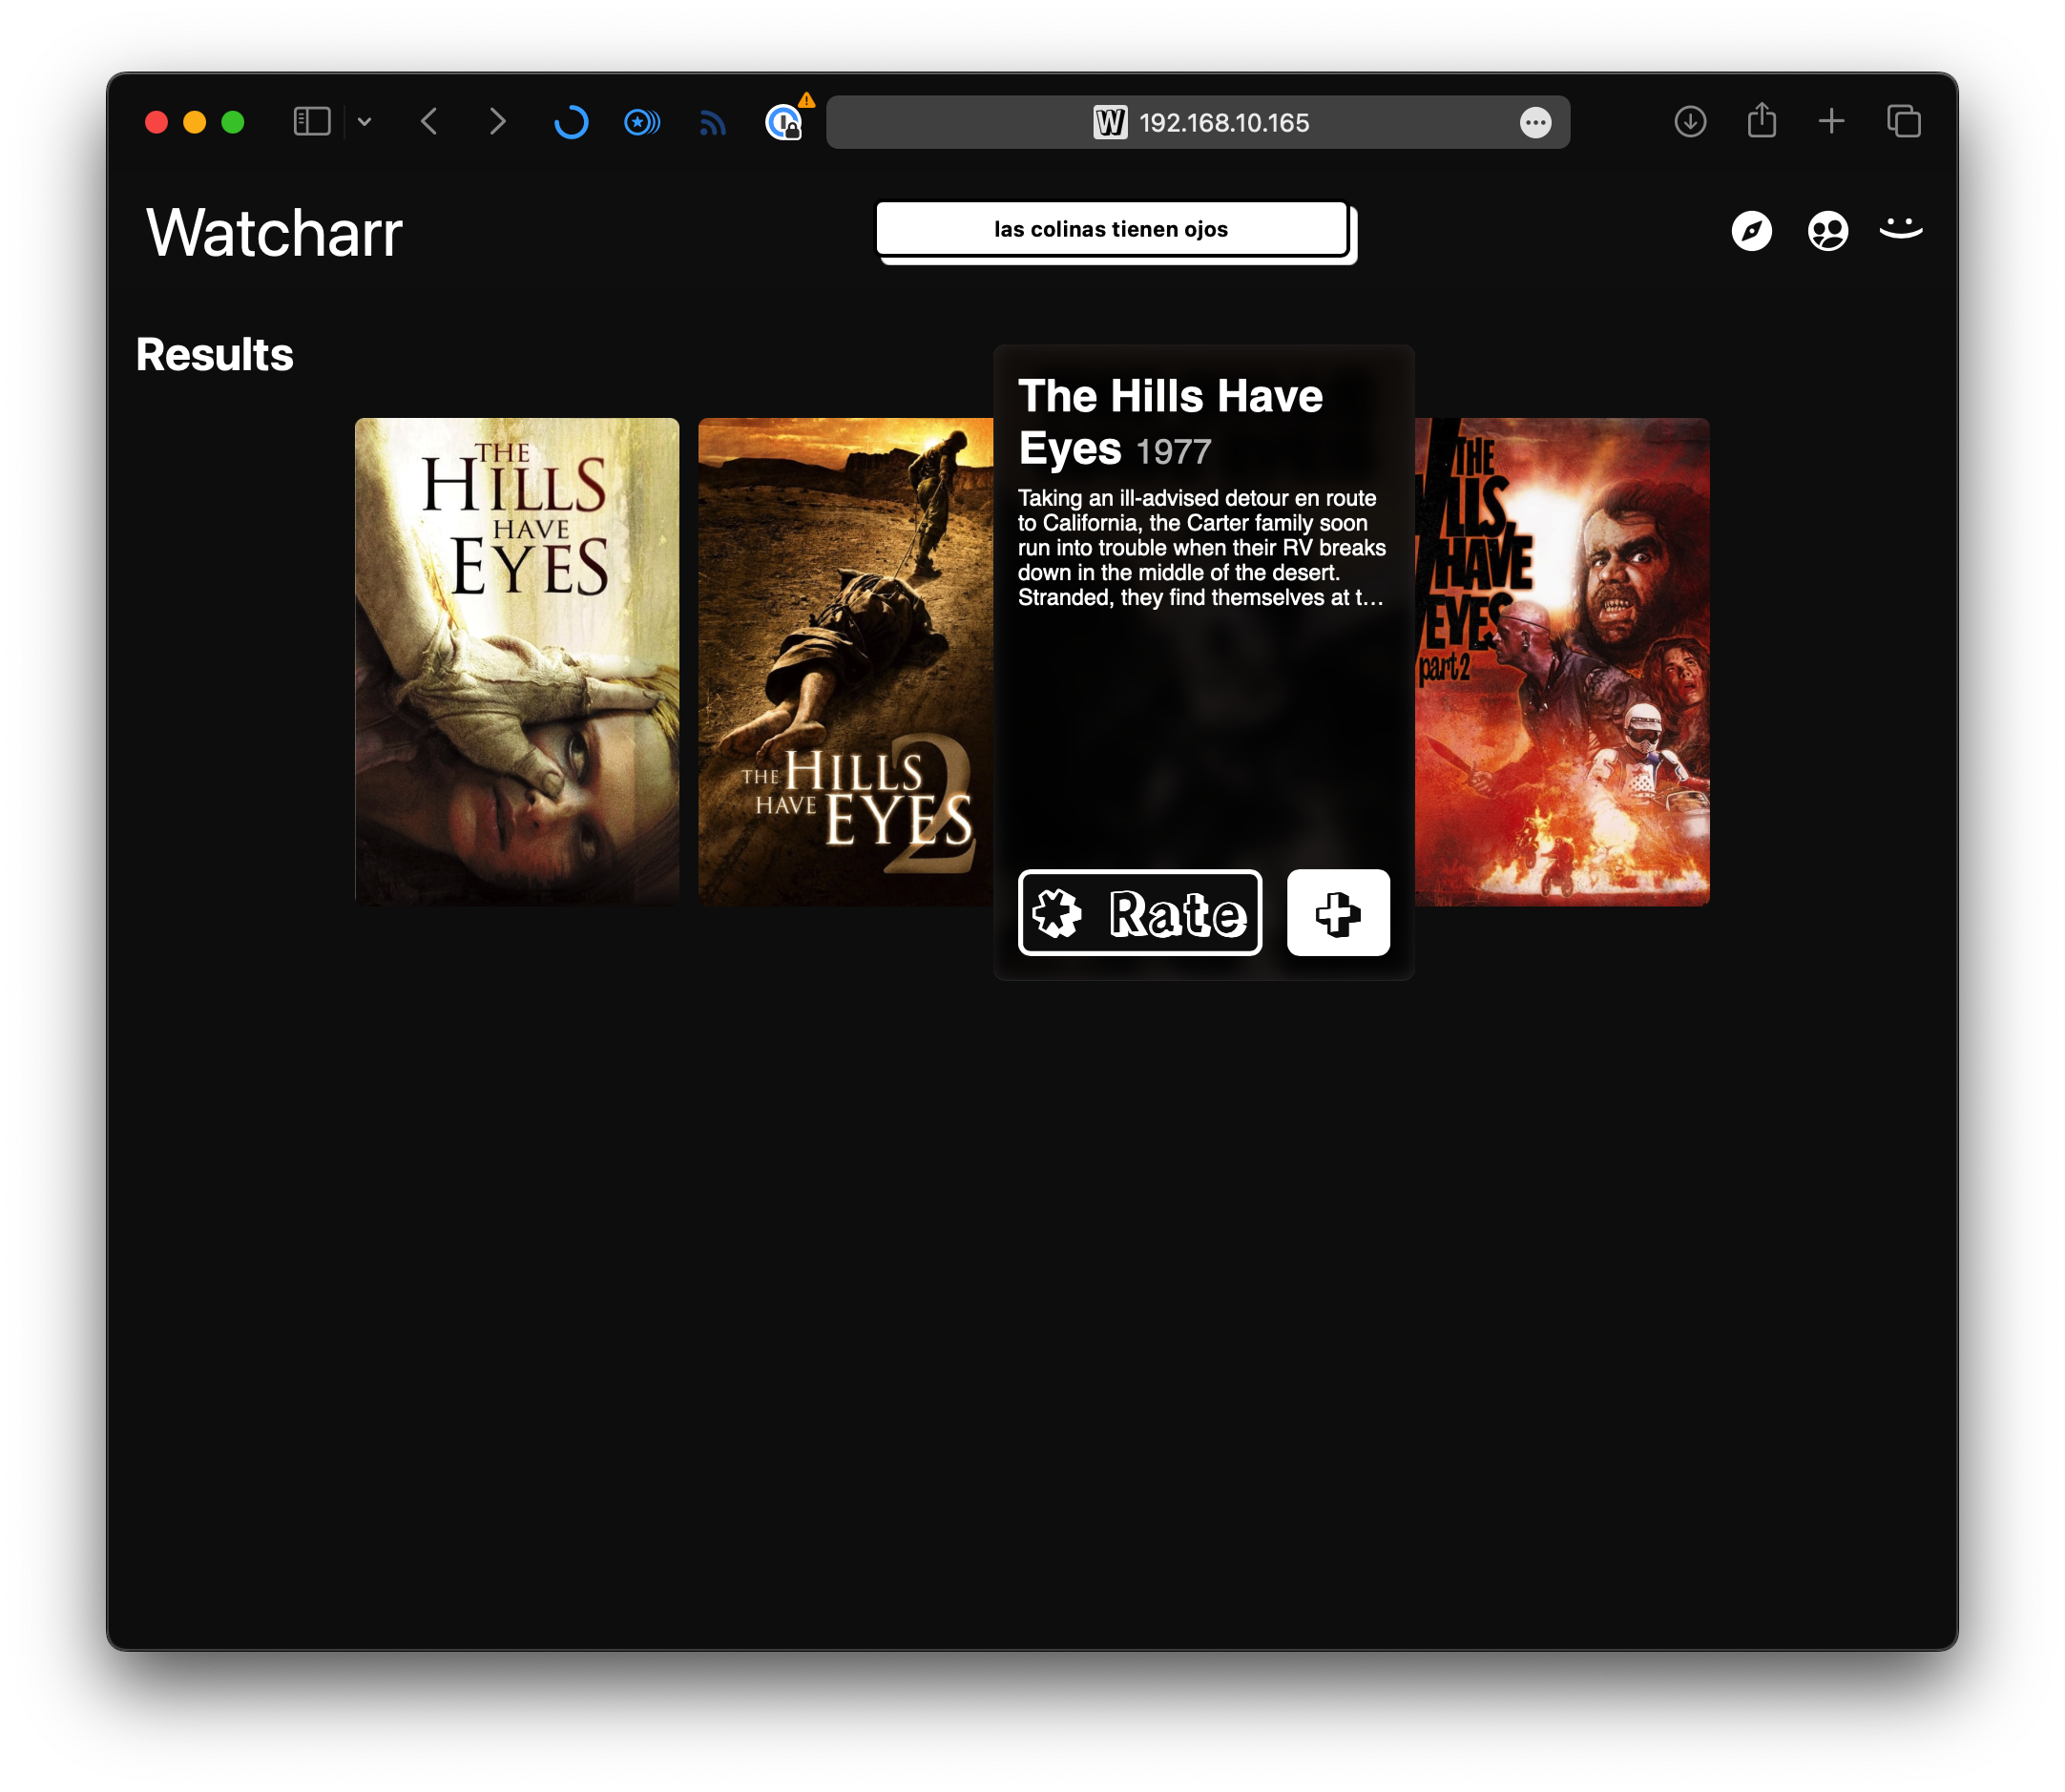
Task: Expand the sidebar dropdown chevron
Action: [365, 122]
